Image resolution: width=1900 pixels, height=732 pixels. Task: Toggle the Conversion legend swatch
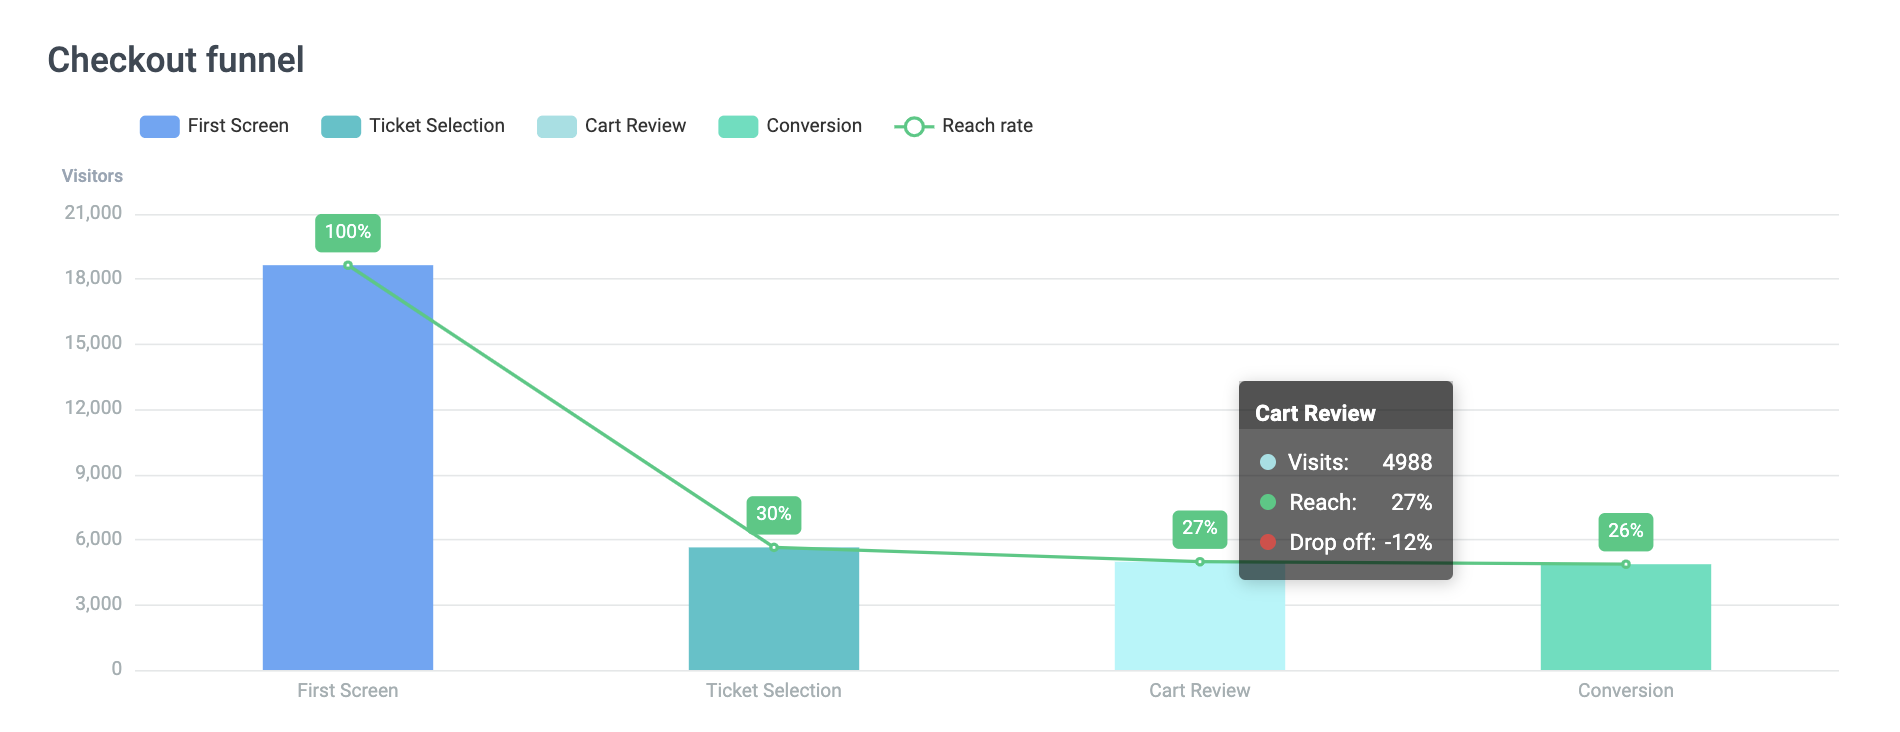pos(738,126)
